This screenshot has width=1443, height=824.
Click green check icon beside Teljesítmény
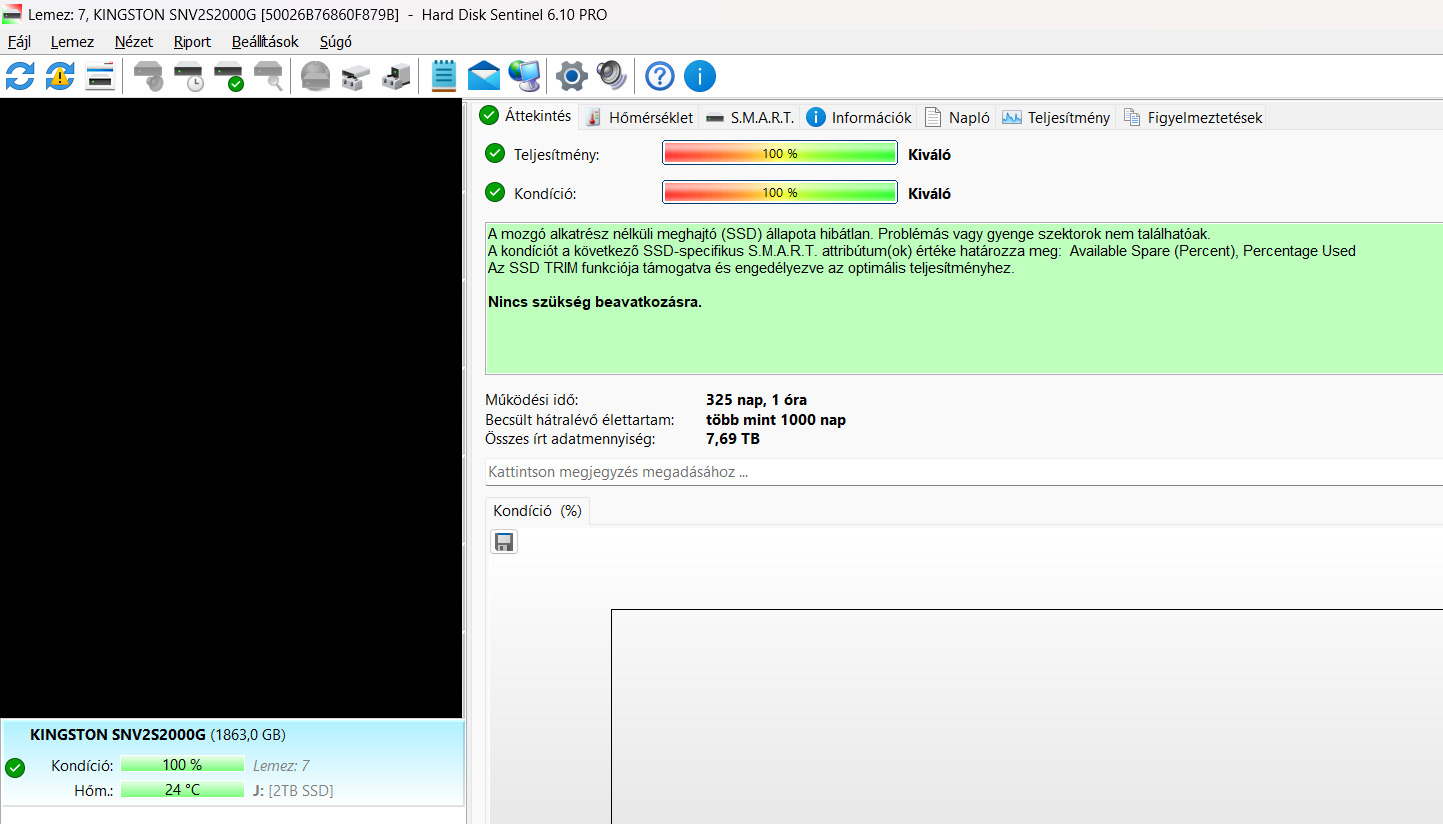(495, 153)
